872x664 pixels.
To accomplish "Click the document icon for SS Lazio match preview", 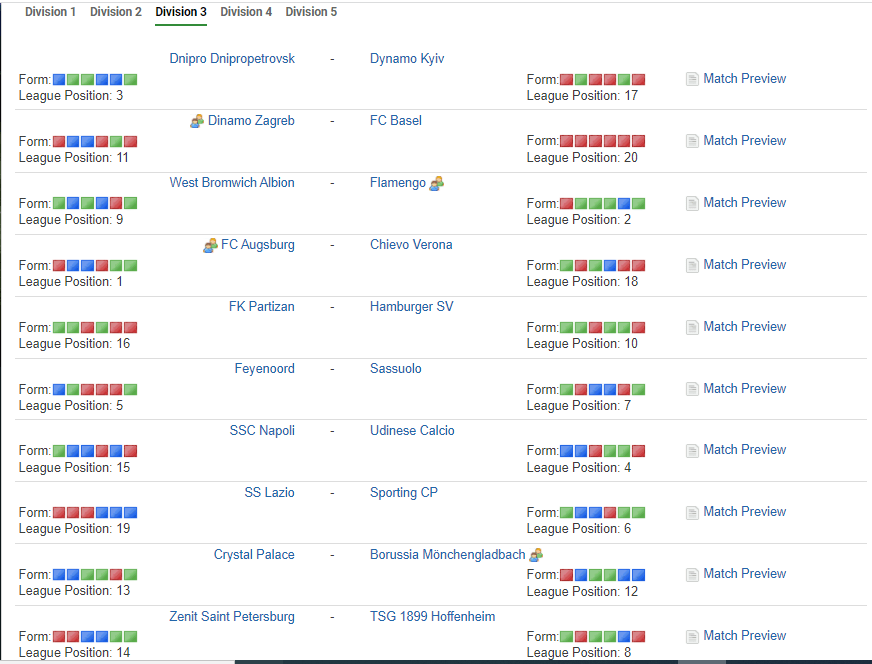I will click(692, 512).
